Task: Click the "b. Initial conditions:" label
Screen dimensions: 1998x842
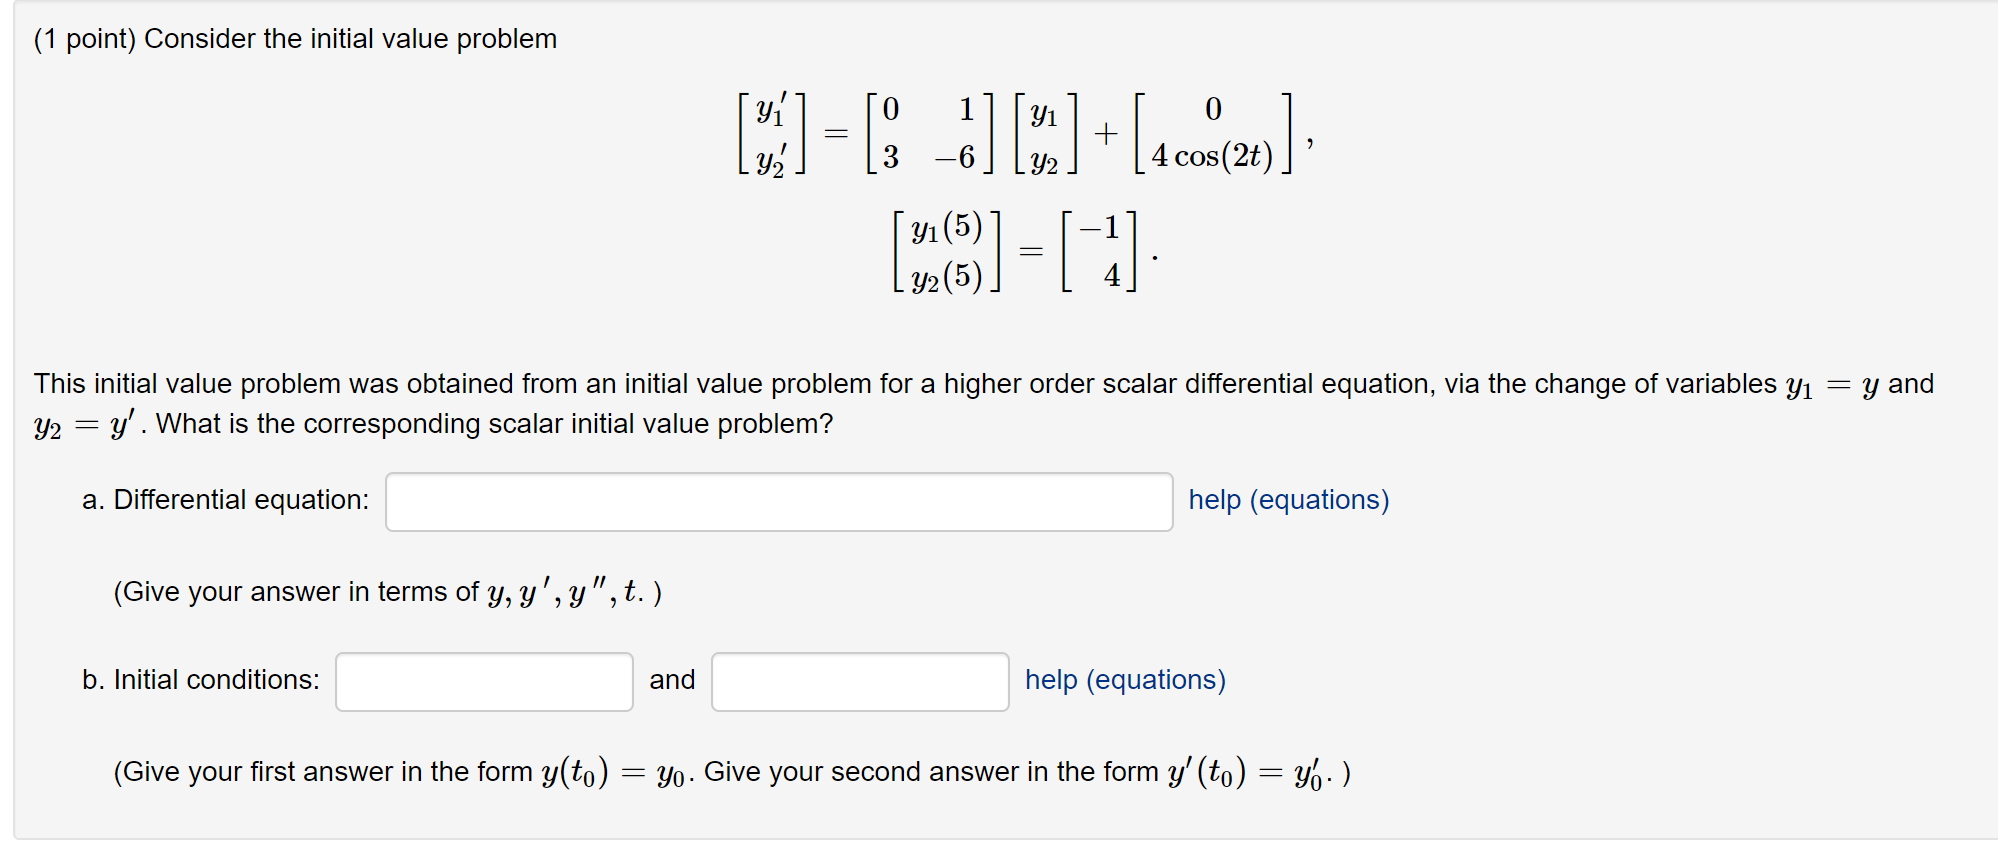Action: (200, 680)
